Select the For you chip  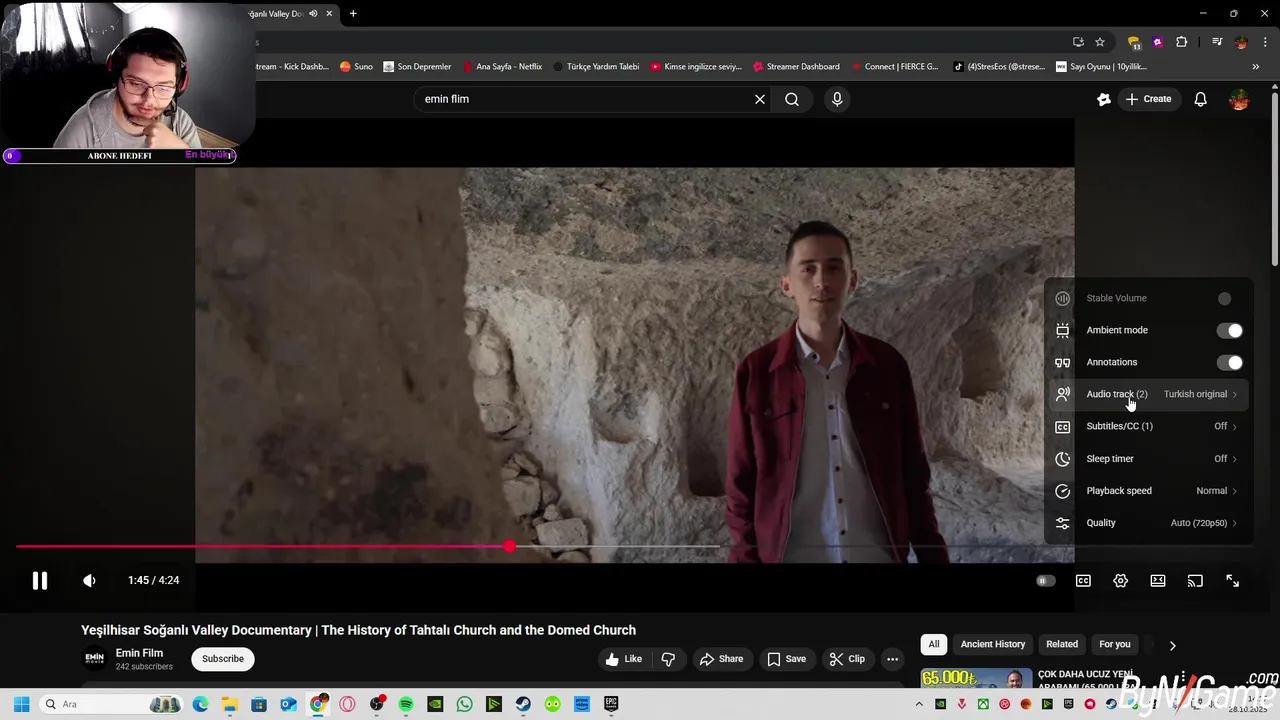click(x=1115, y=645)
